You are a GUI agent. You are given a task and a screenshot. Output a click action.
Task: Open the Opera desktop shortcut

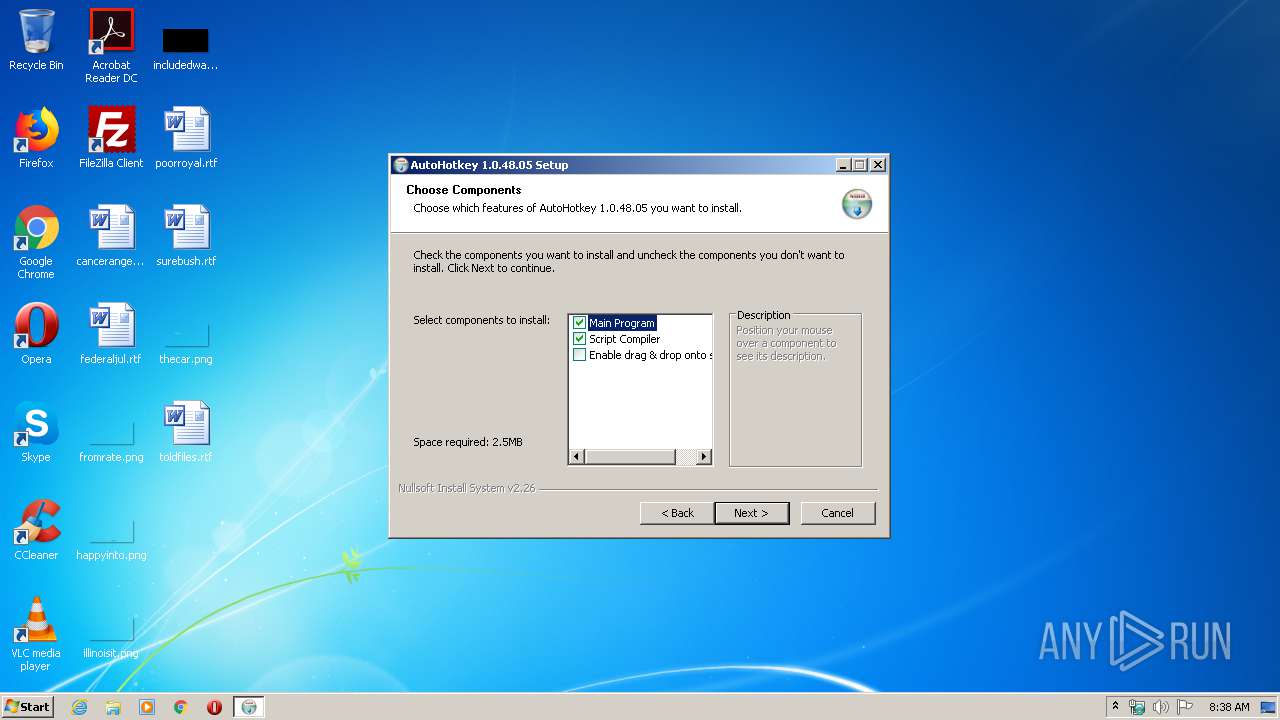click(36, 334)
